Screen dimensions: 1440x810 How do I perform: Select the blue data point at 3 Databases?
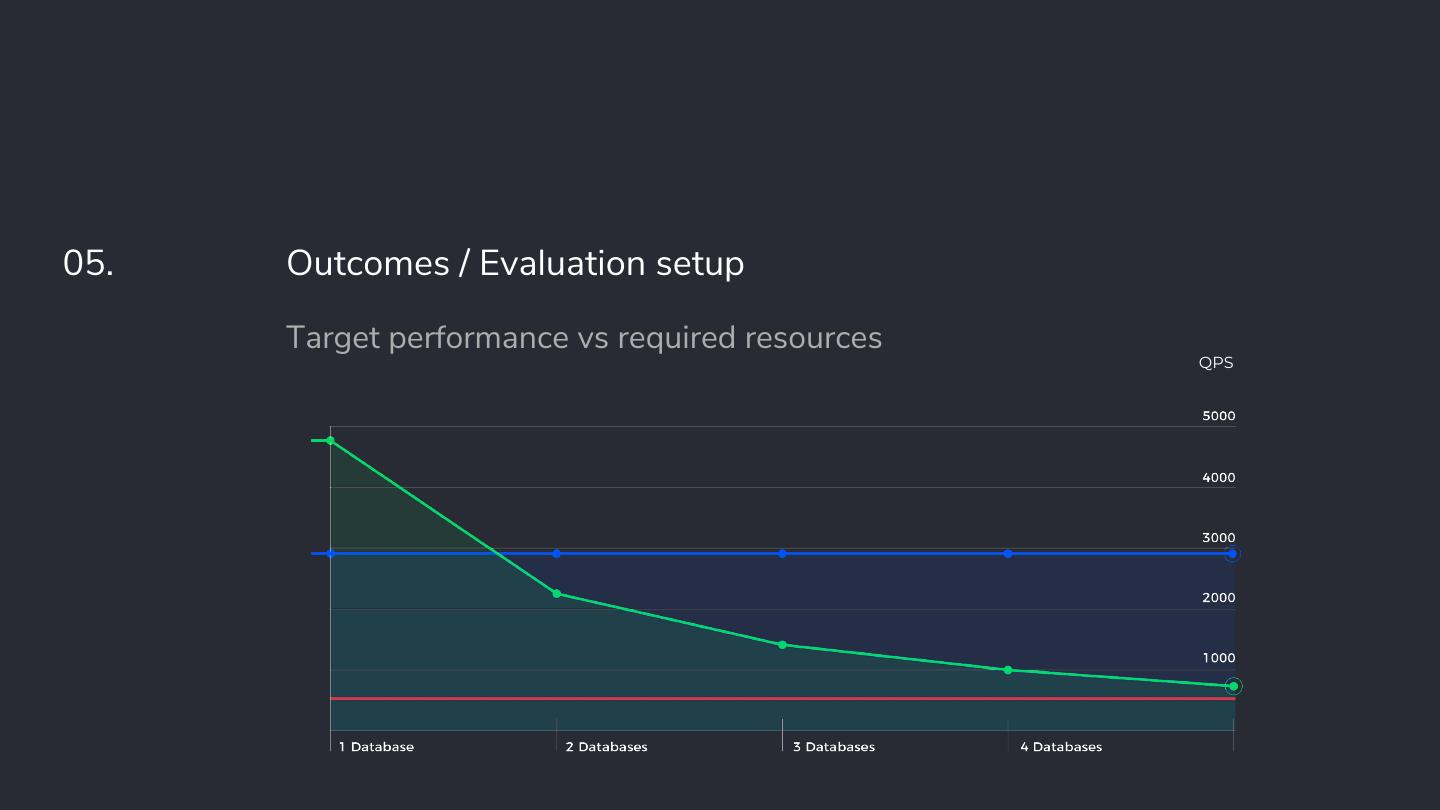click(x=782, y=553)
